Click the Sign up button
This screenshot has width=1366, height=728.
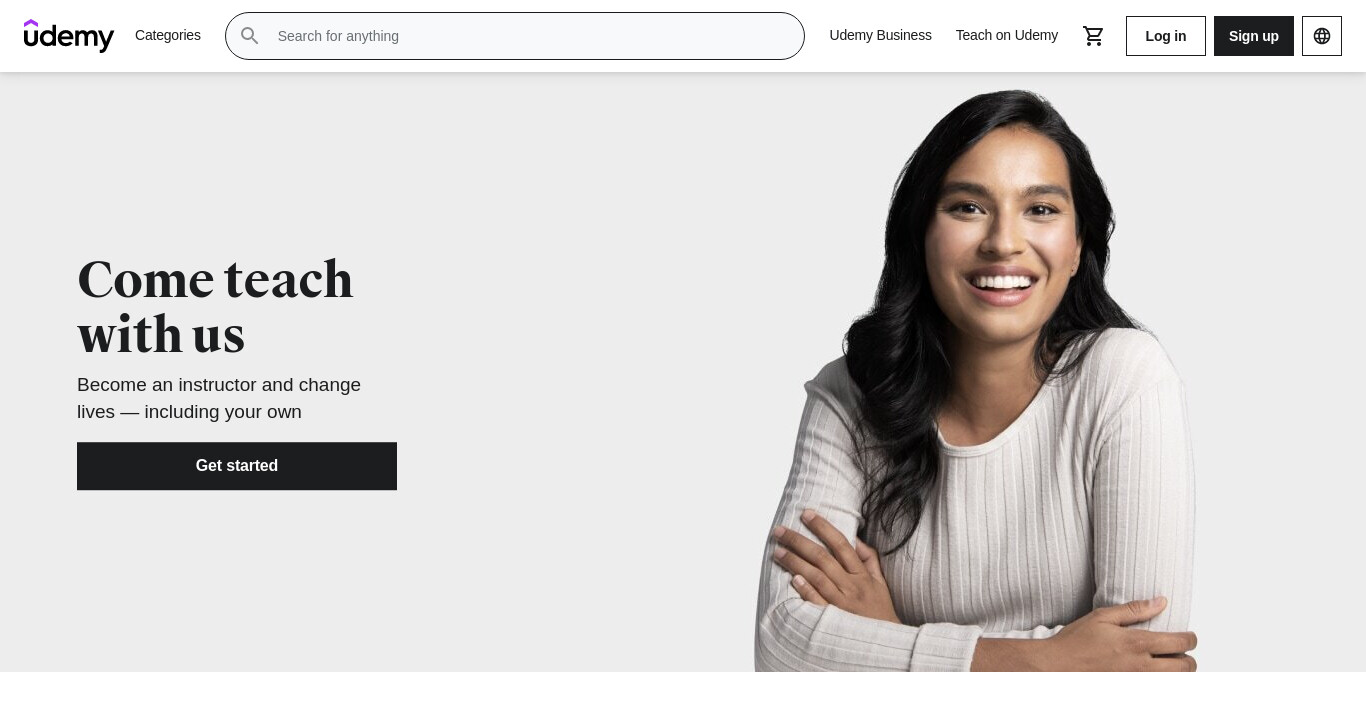point(1254,36)
